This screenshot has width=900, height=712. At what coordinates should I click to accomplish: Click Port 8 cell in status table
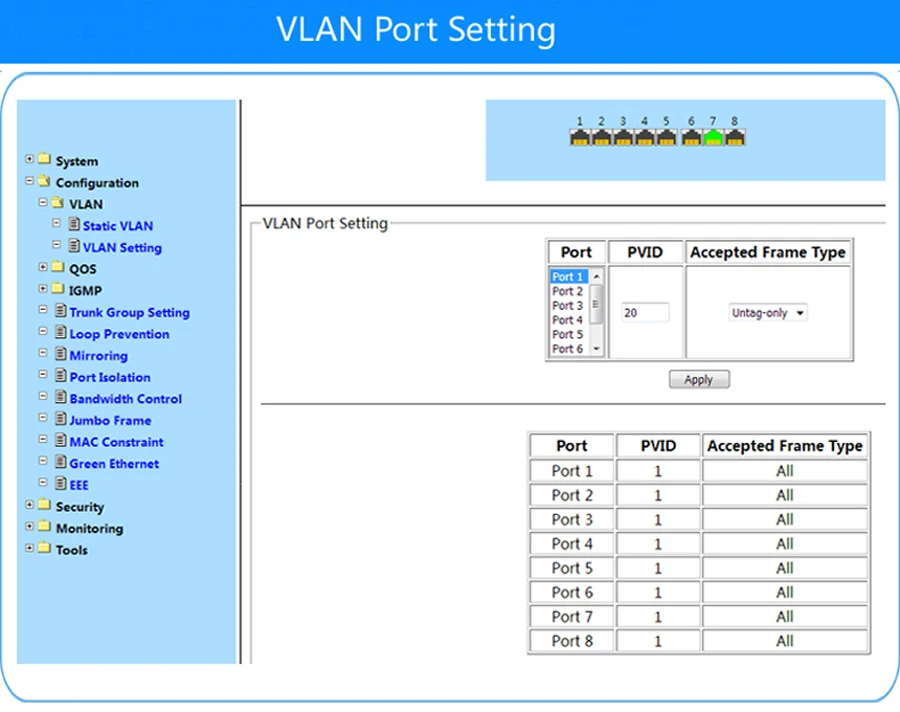coord(572,641)
